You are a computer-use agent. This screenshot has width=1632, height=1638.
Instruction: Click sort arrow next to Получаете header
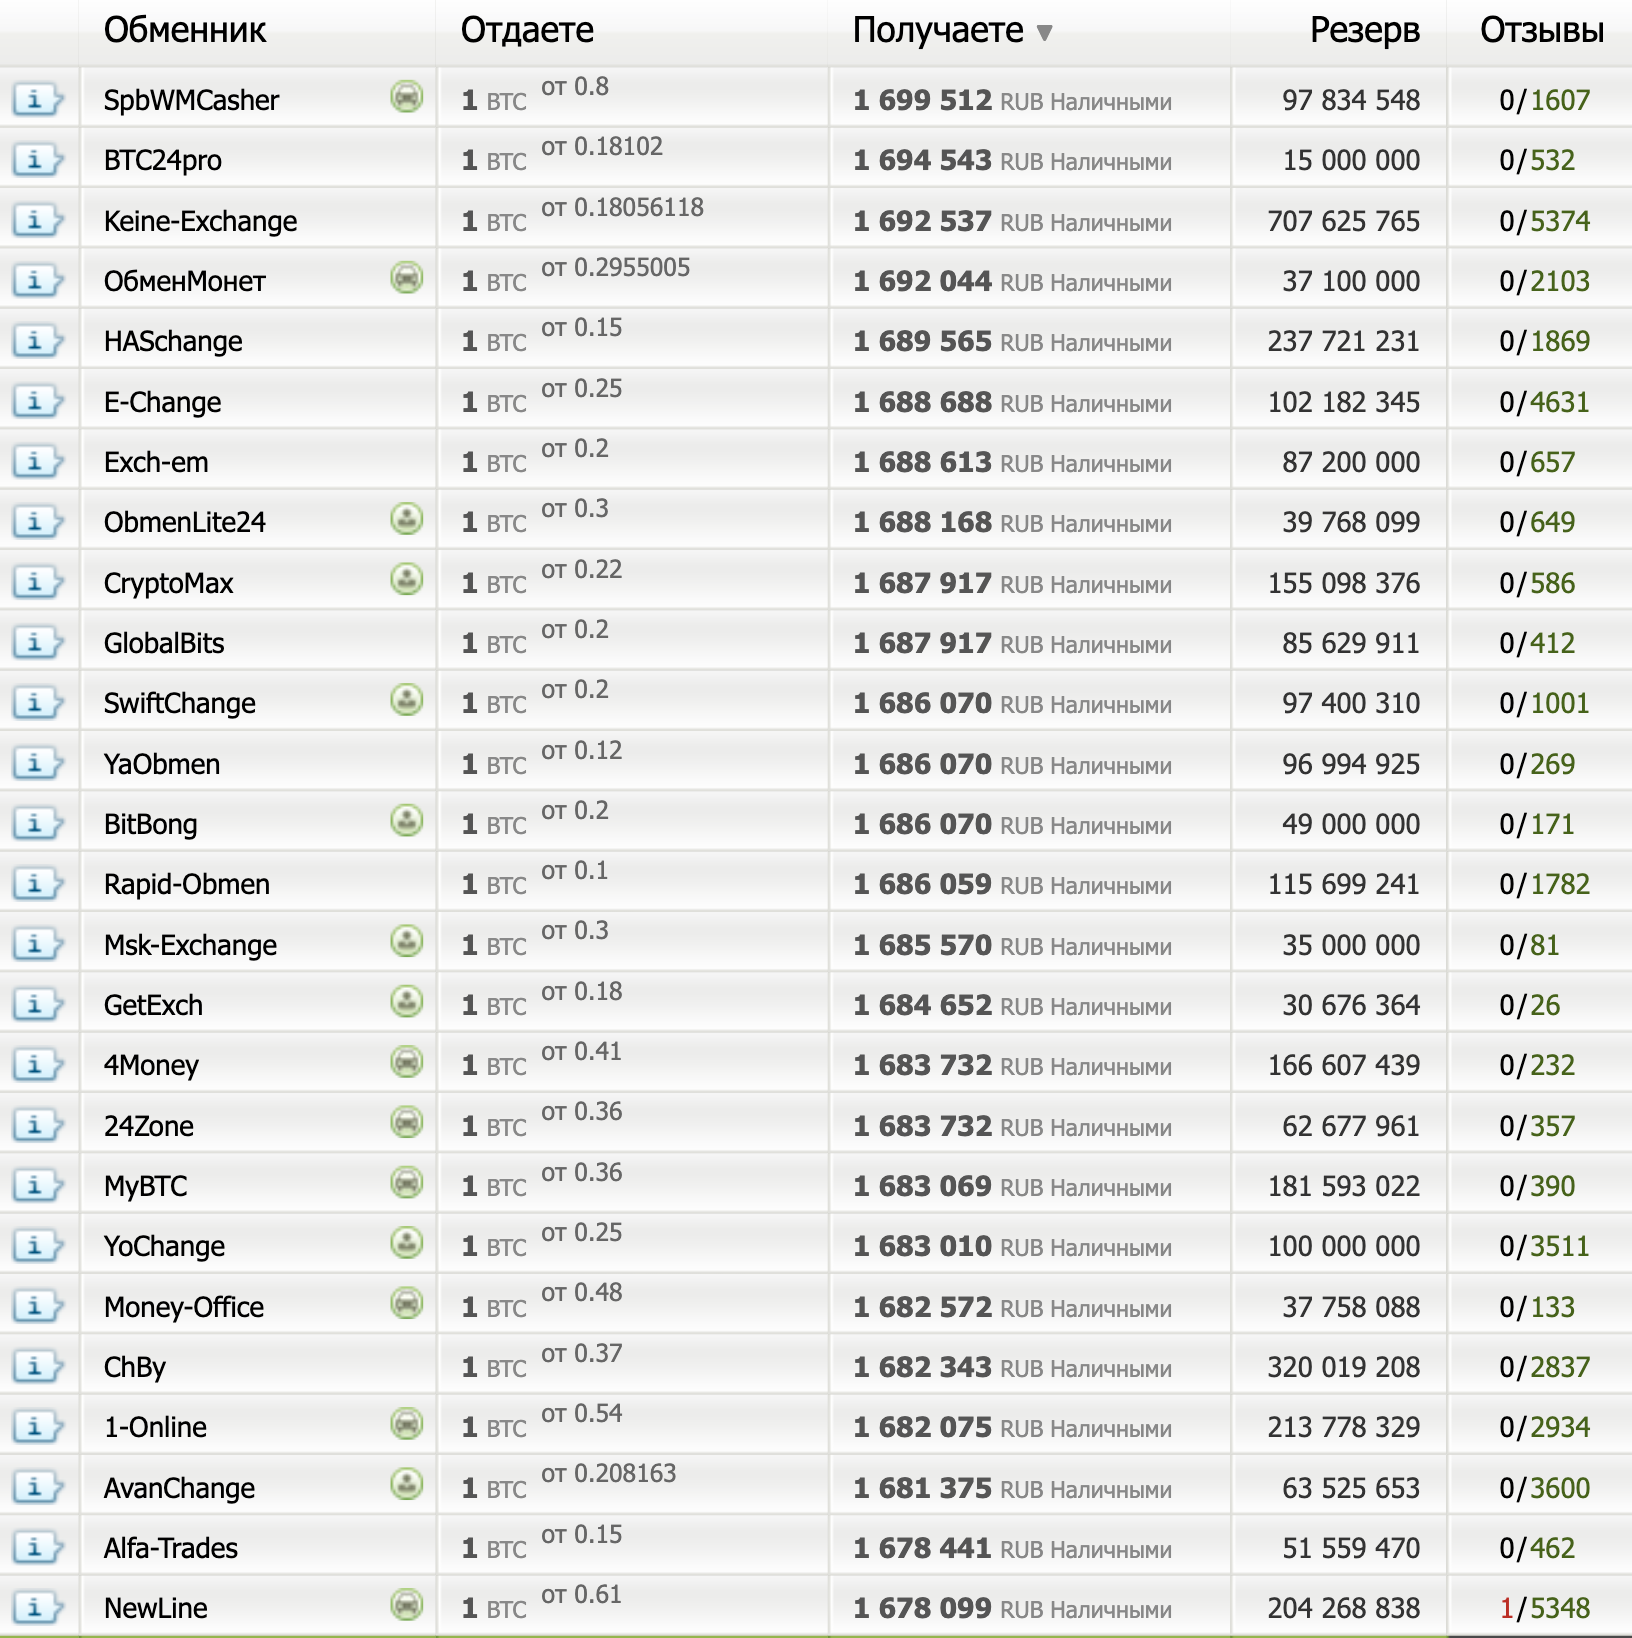pos(1045,33)
